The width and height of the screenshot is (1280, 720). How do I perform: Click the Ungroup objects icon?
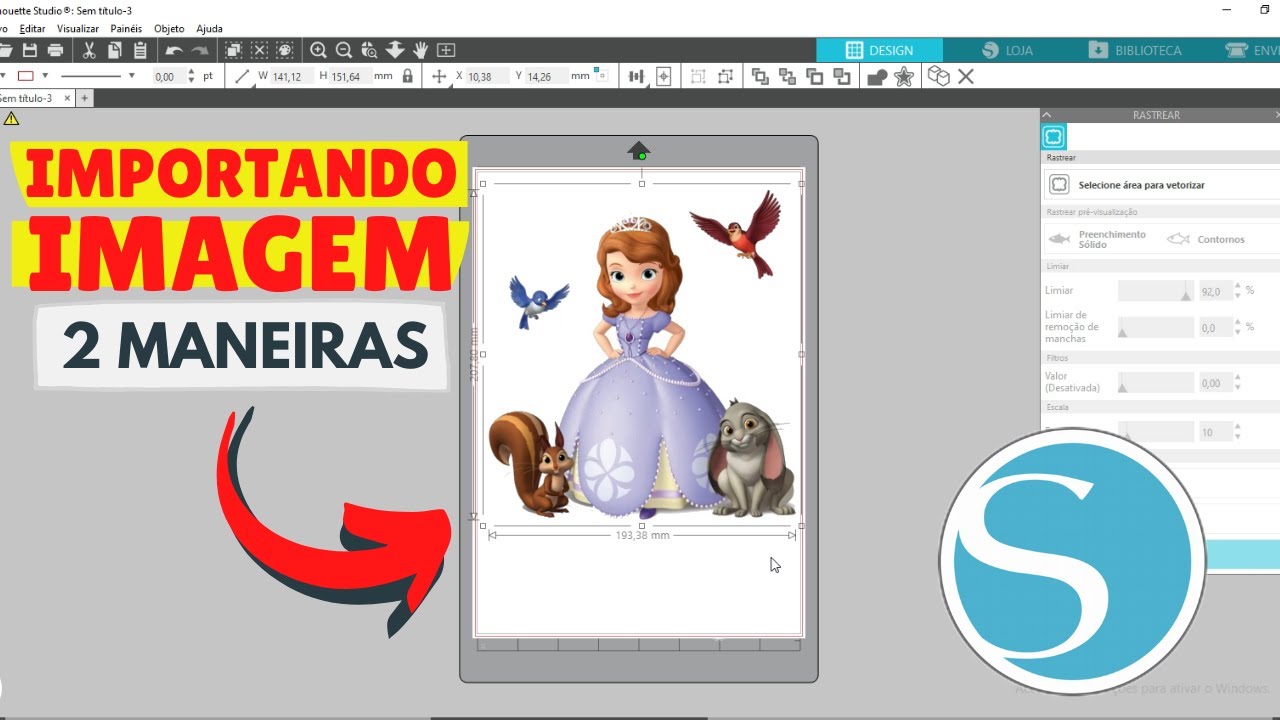coord(725,76)
